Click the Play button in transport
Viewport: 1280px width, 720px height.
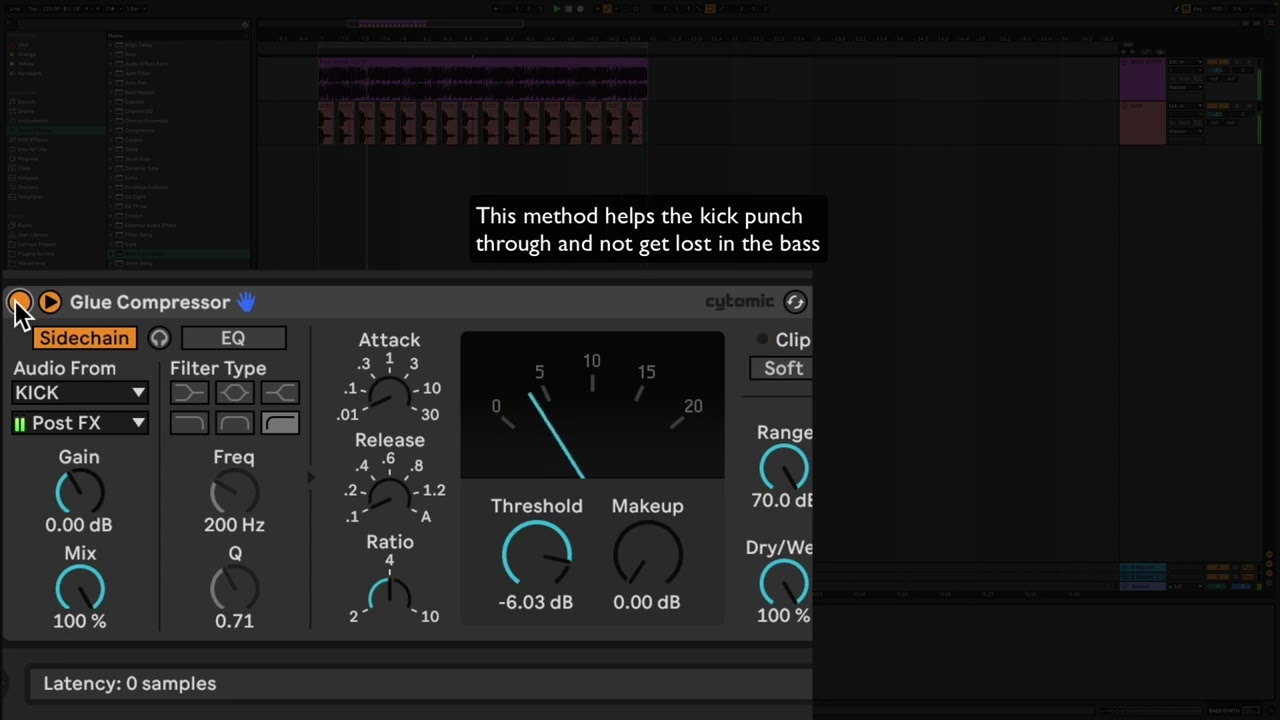[556, 9]
